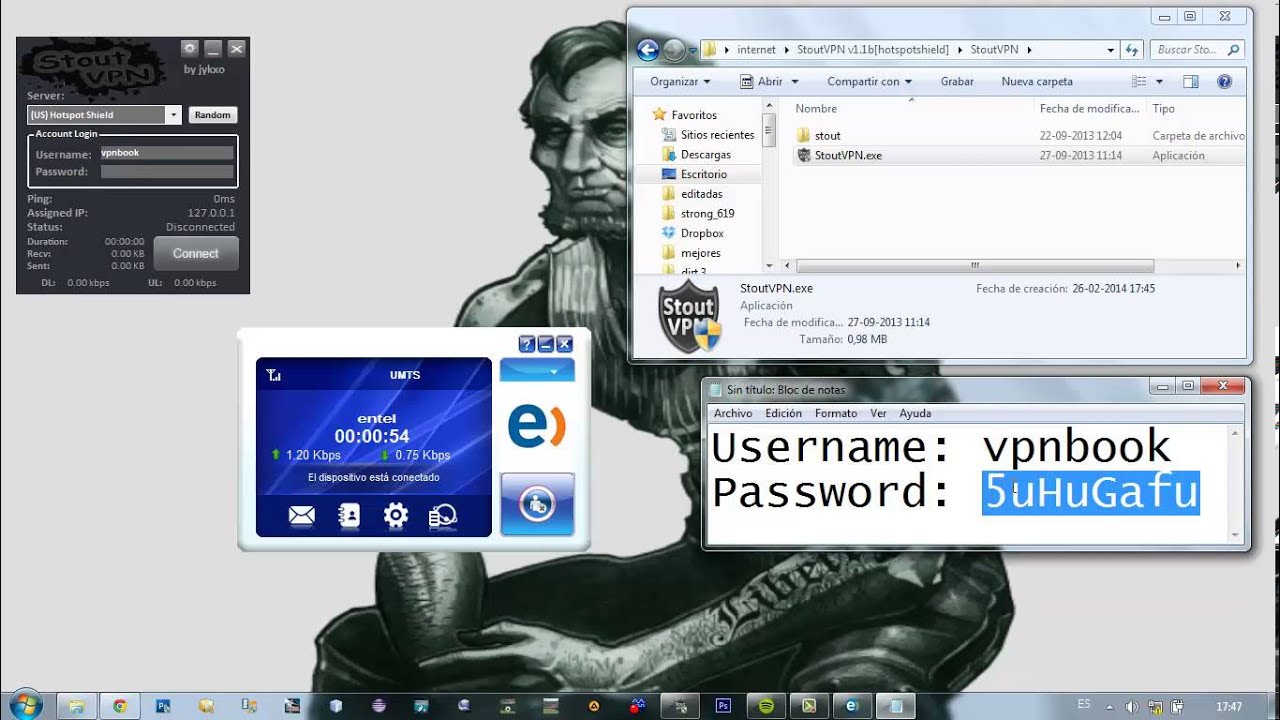Open Notepad's Formato menu
This screenshot has height=720, width=1280.
click(x=836, y=413)
